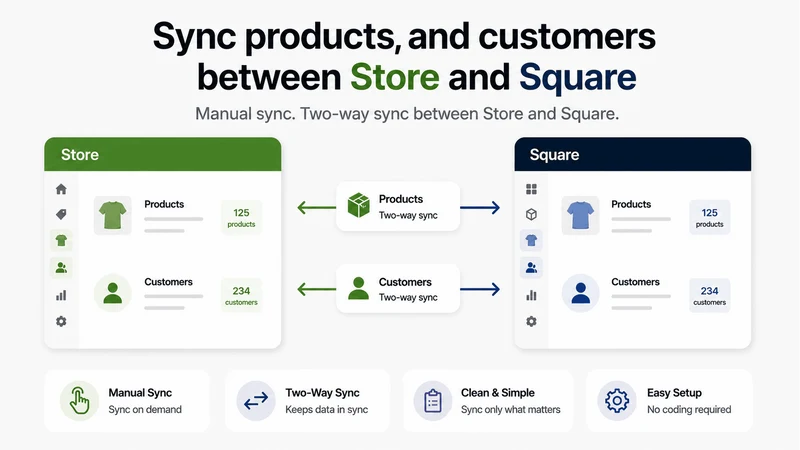Click the Two-Way Sync feature title
This screenshot has width=800, height=450.
(x=322, y=393)
